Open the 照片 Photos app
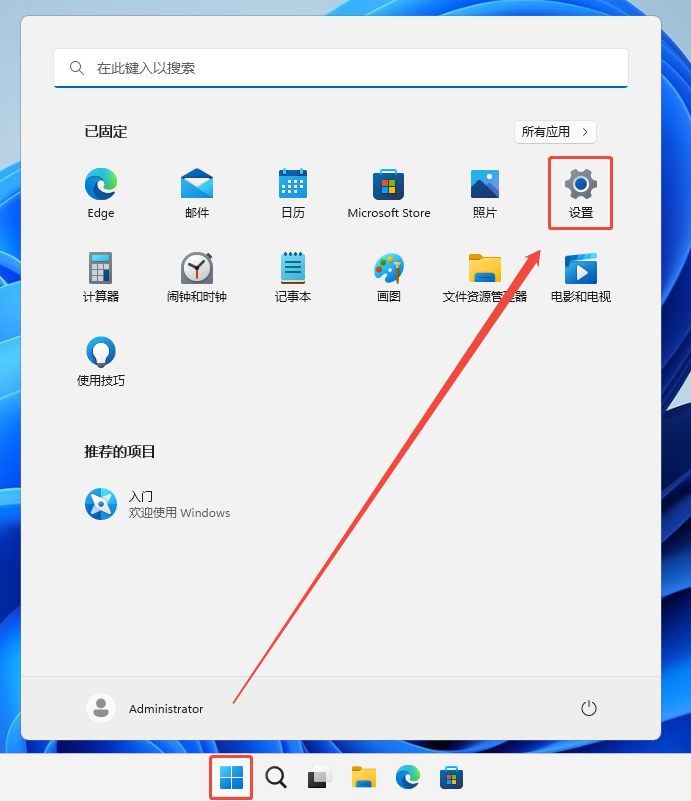The height and width of the screenshot is (801, 691). pos(485,193)
